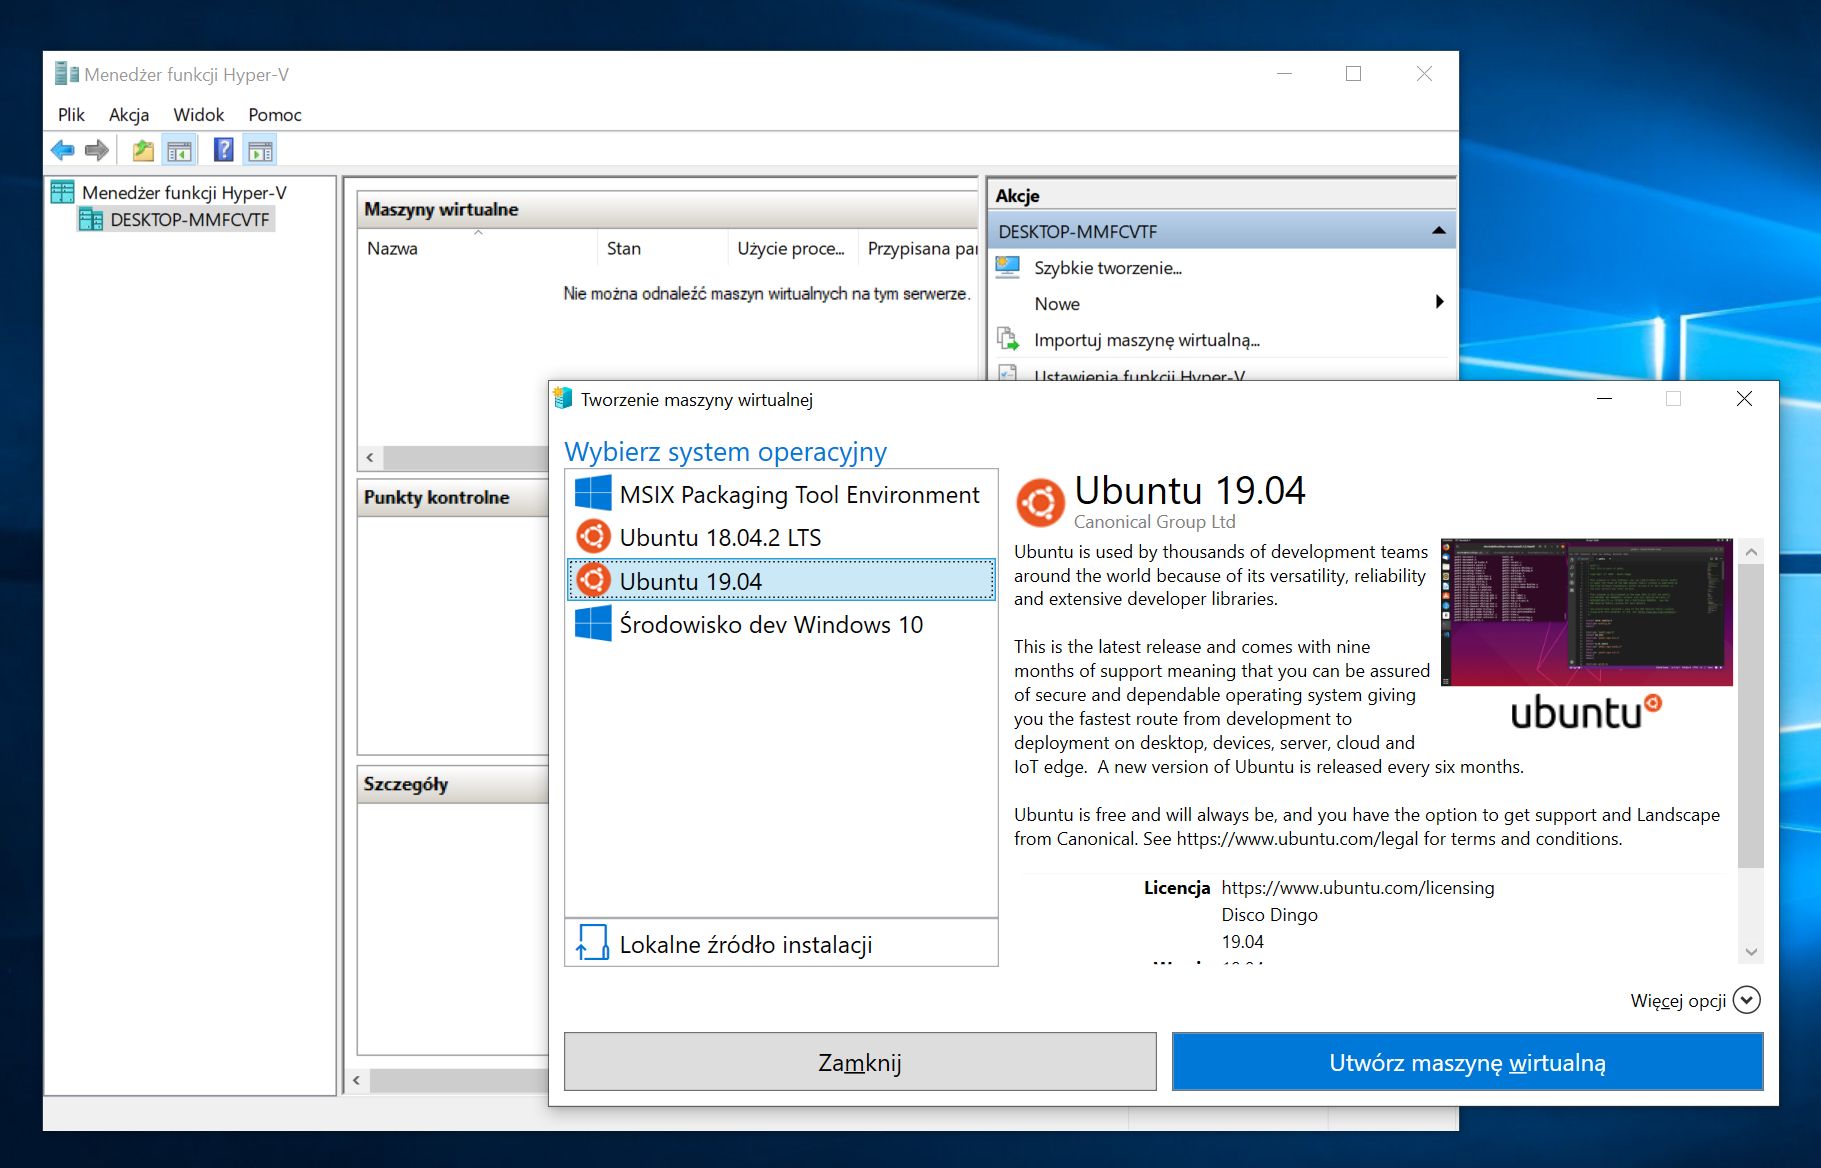Click the MSIX Packaging Tool Windows icon
This screenshot has width=1821, height=1168.
pyautogui.click(x=592, y=492)
